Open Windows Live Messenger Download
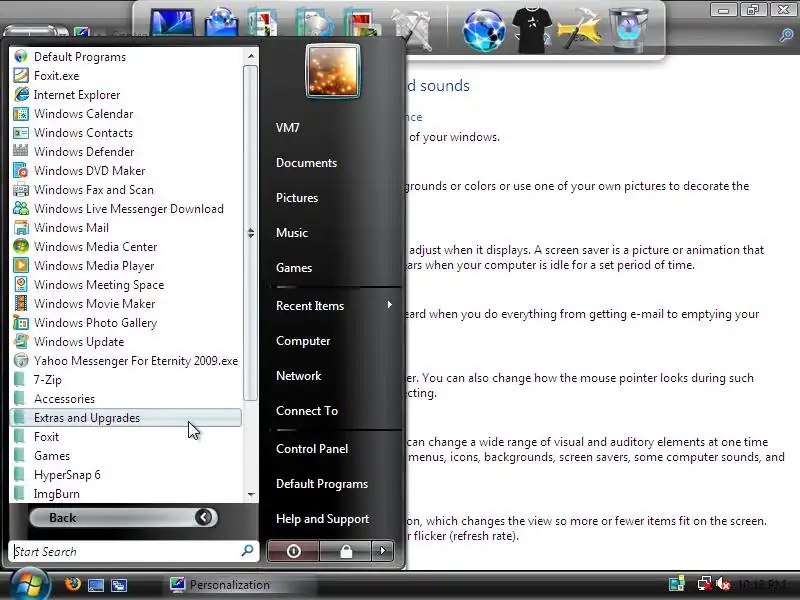The height and width of the screenshot is (600, 800). coord(126,209)
